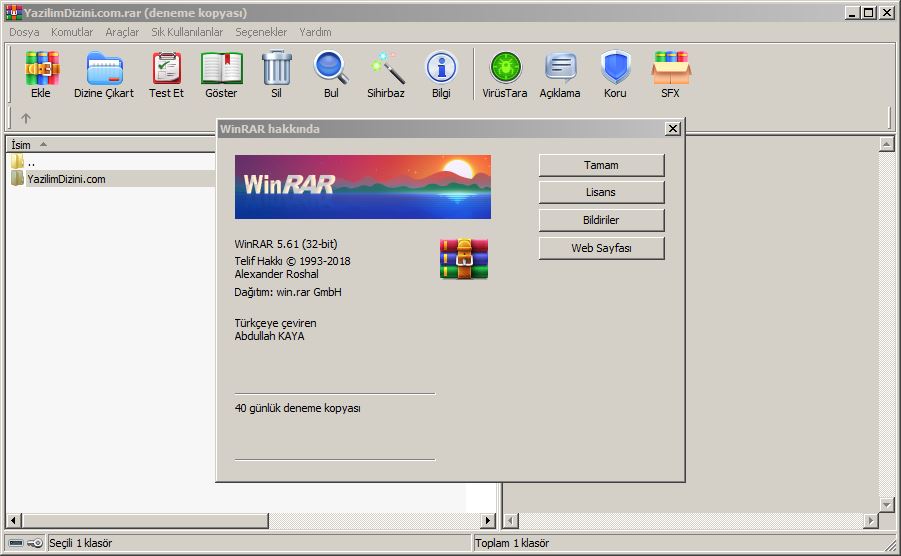Click 'Seçili 1 klasör' status text
Viewport: 901px width, 556px height.
click(x=80, y=543)
